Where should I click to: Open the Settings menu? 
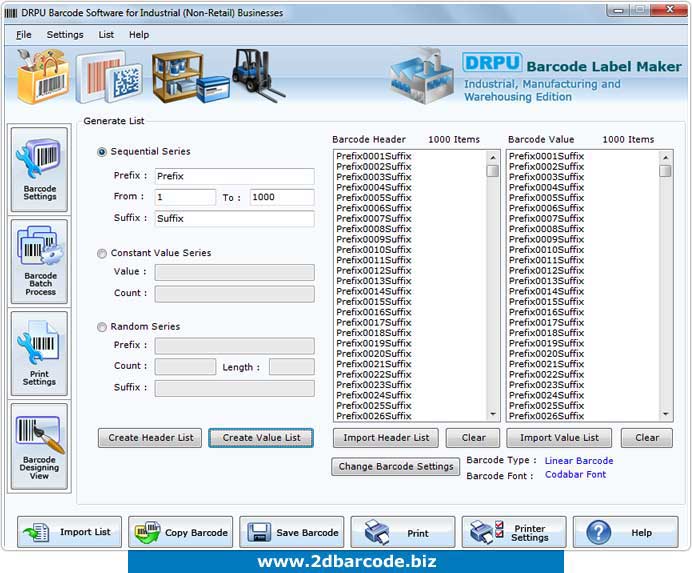tap(65, 34)
